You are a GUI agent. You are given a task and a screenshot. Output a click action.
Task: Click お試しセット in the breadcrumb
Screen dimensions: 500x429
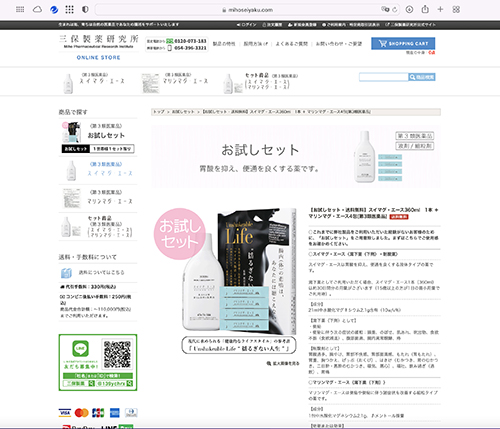[x=183, y=112]
